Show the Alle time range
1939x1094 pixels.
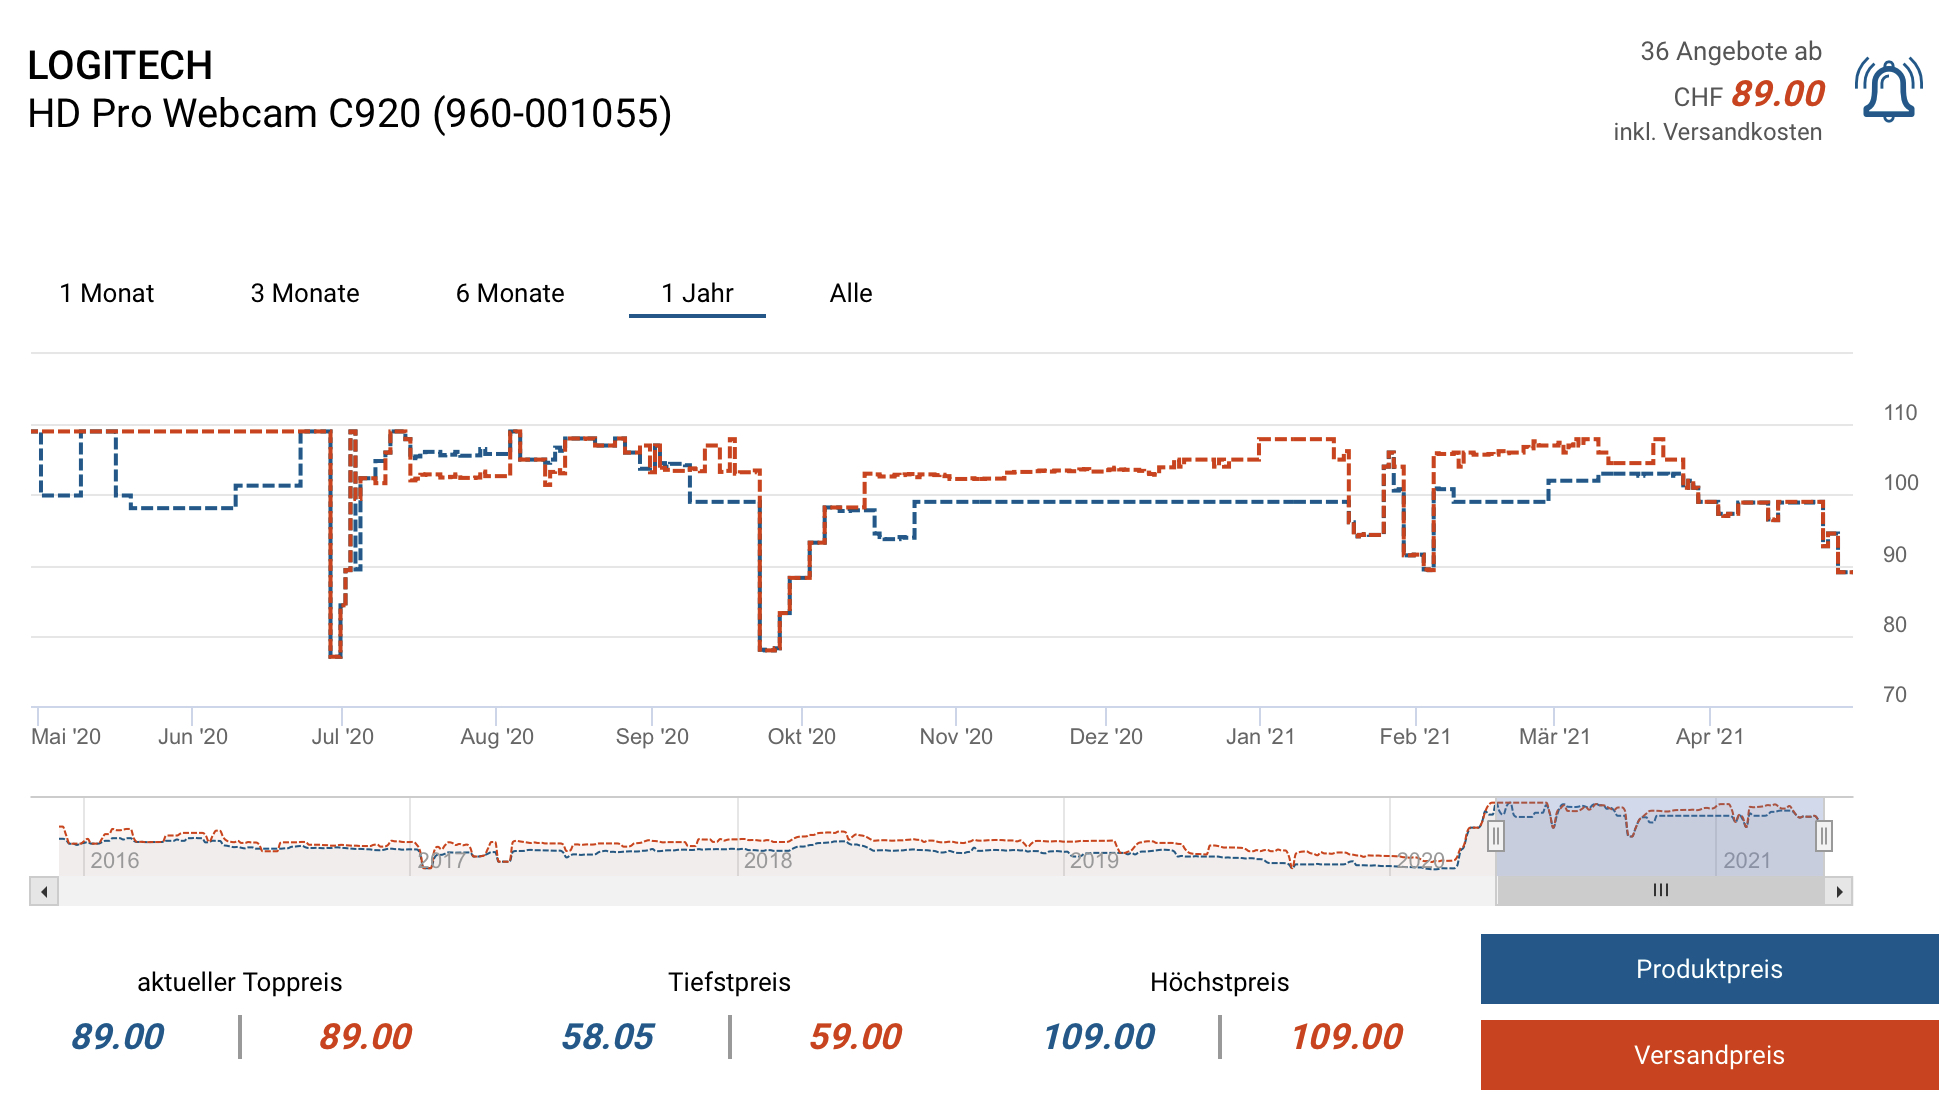point(851,293)
